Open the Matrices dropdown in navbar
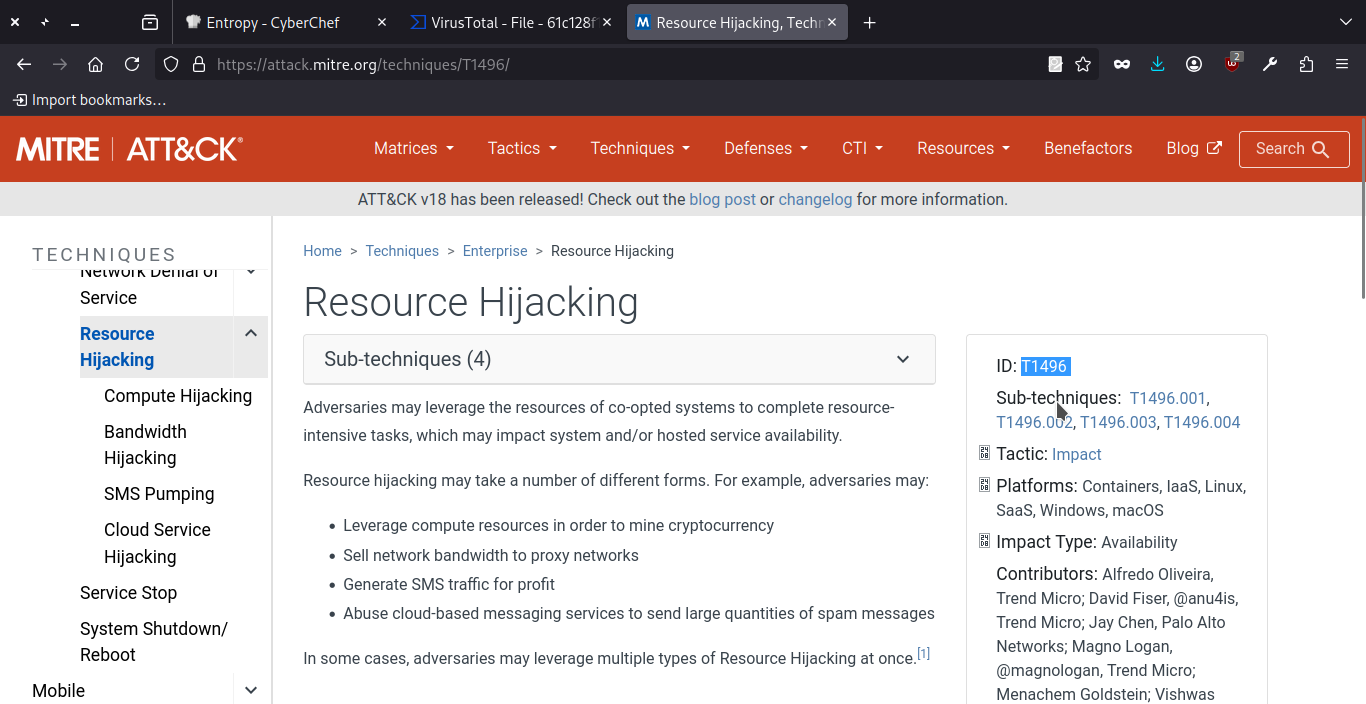Screen dimensions: 1366x704 413,148
